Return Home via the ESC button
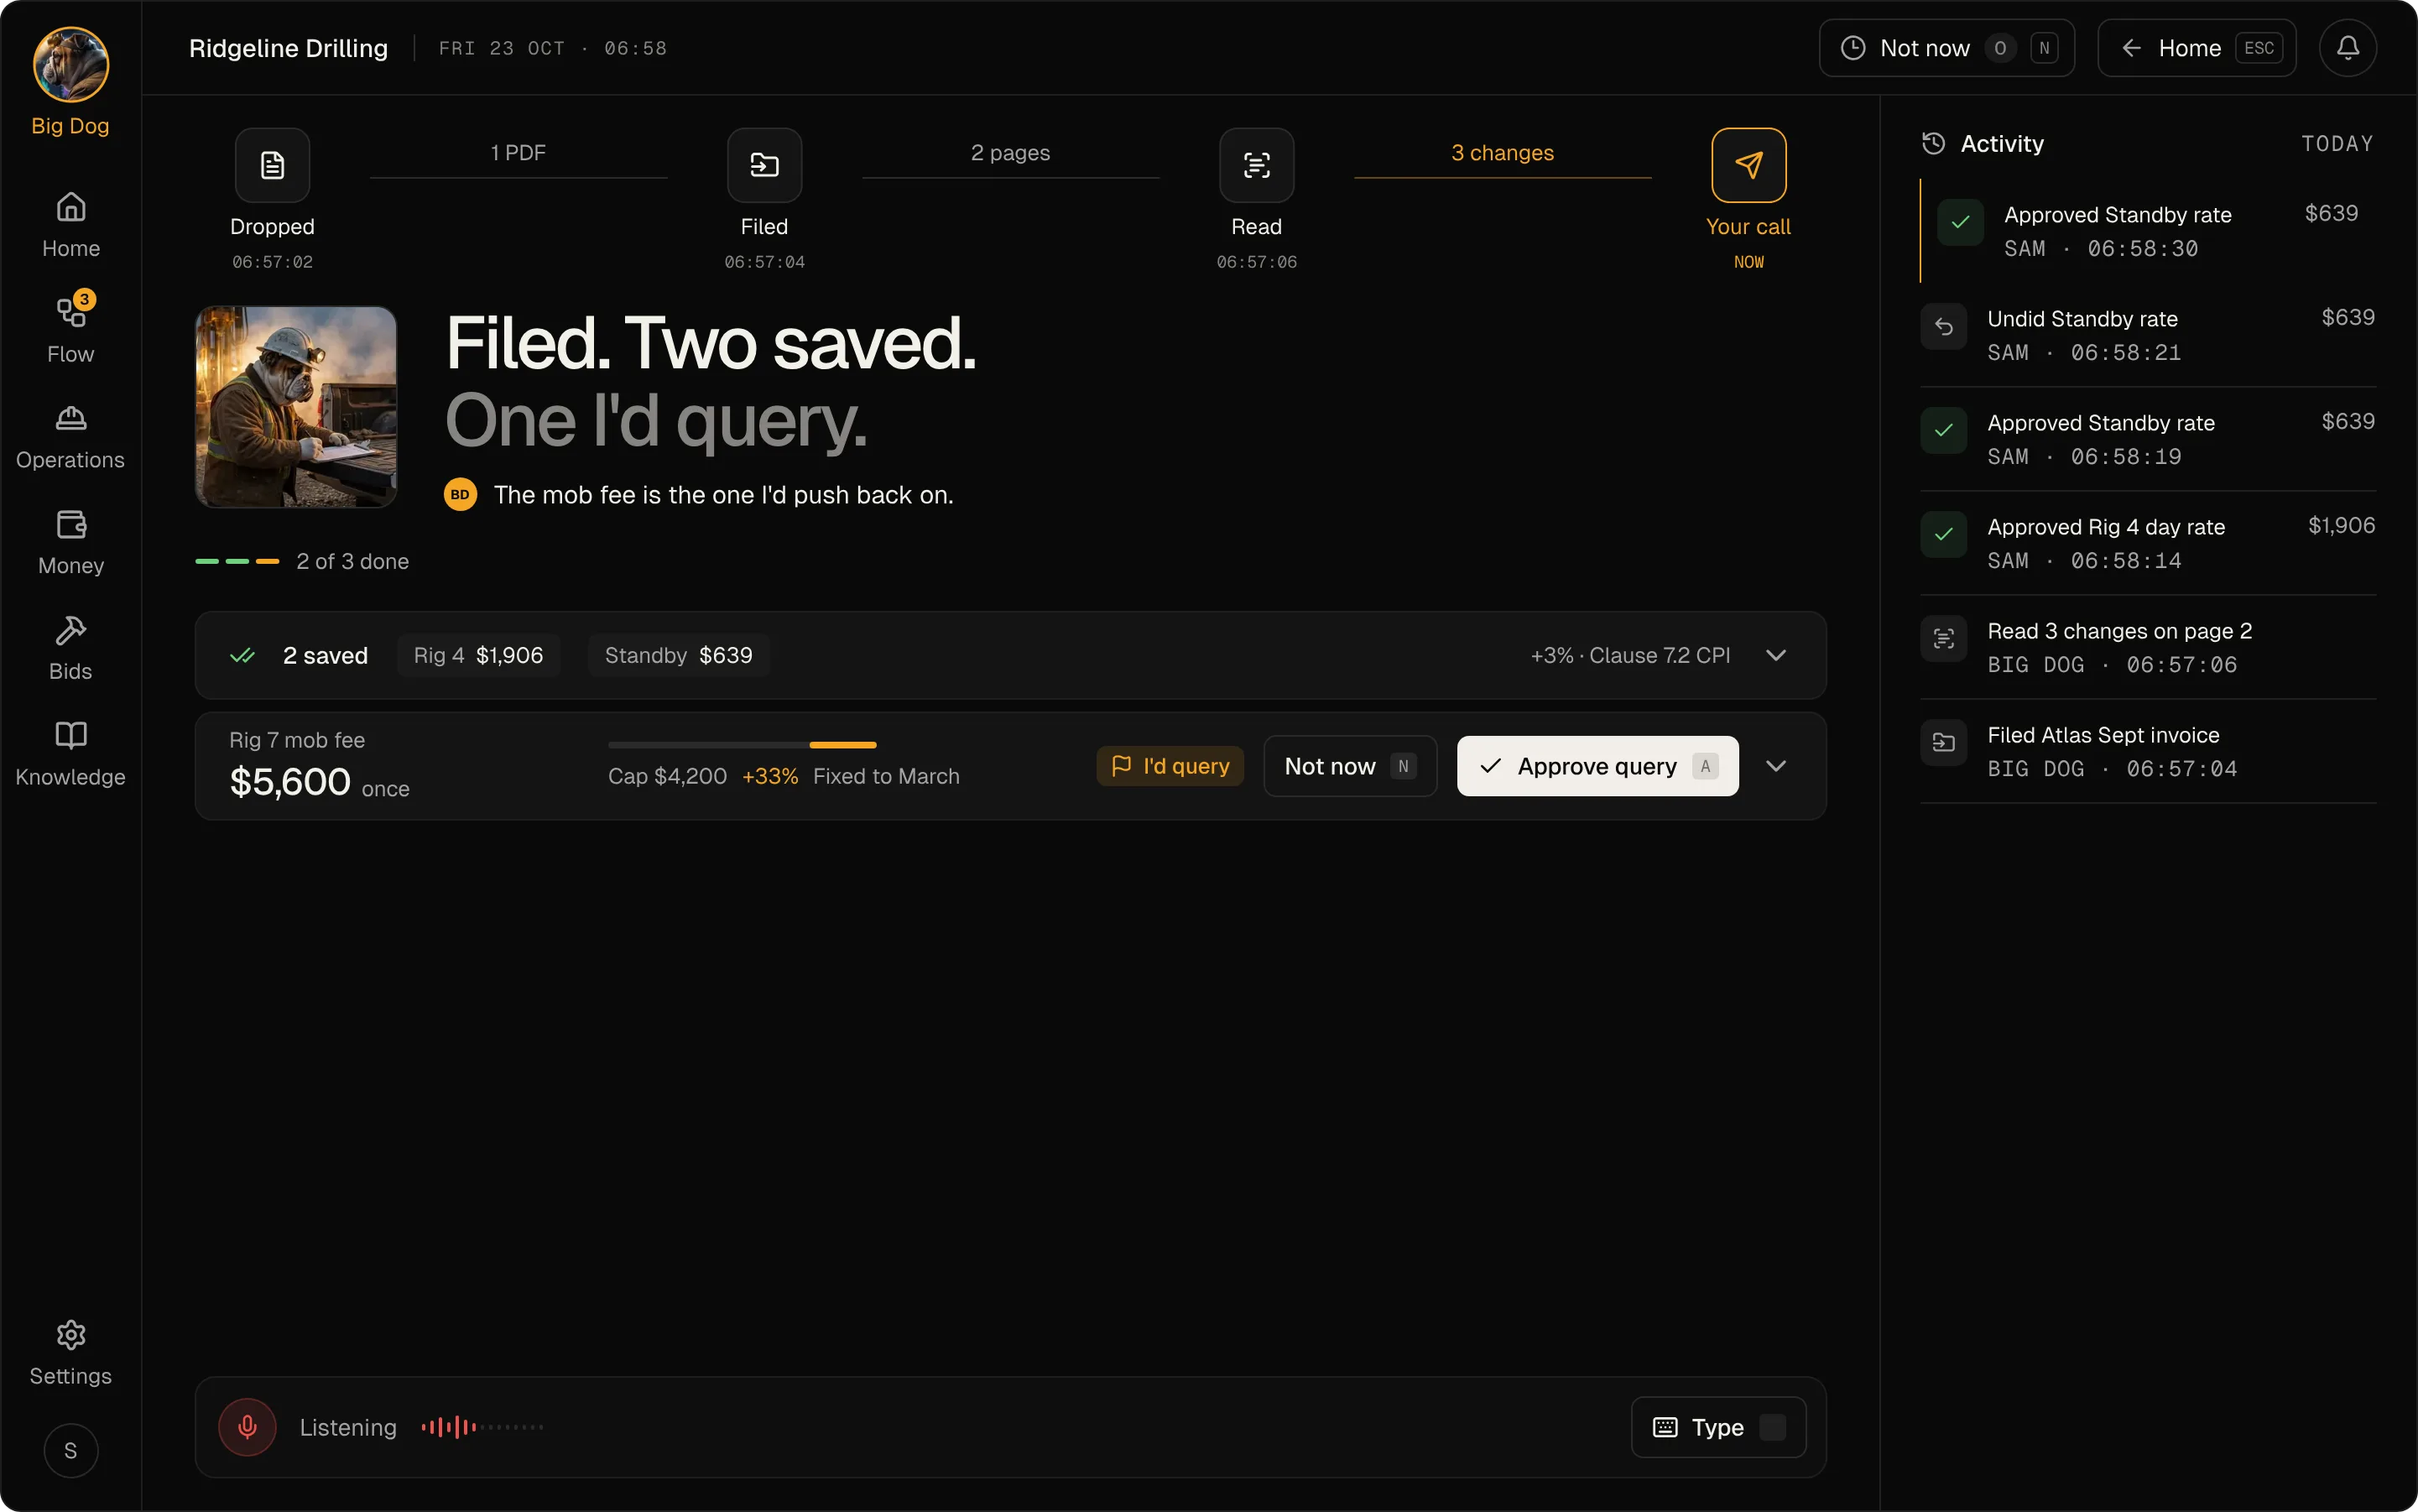2418x1512 pixels. [2196, 48]
